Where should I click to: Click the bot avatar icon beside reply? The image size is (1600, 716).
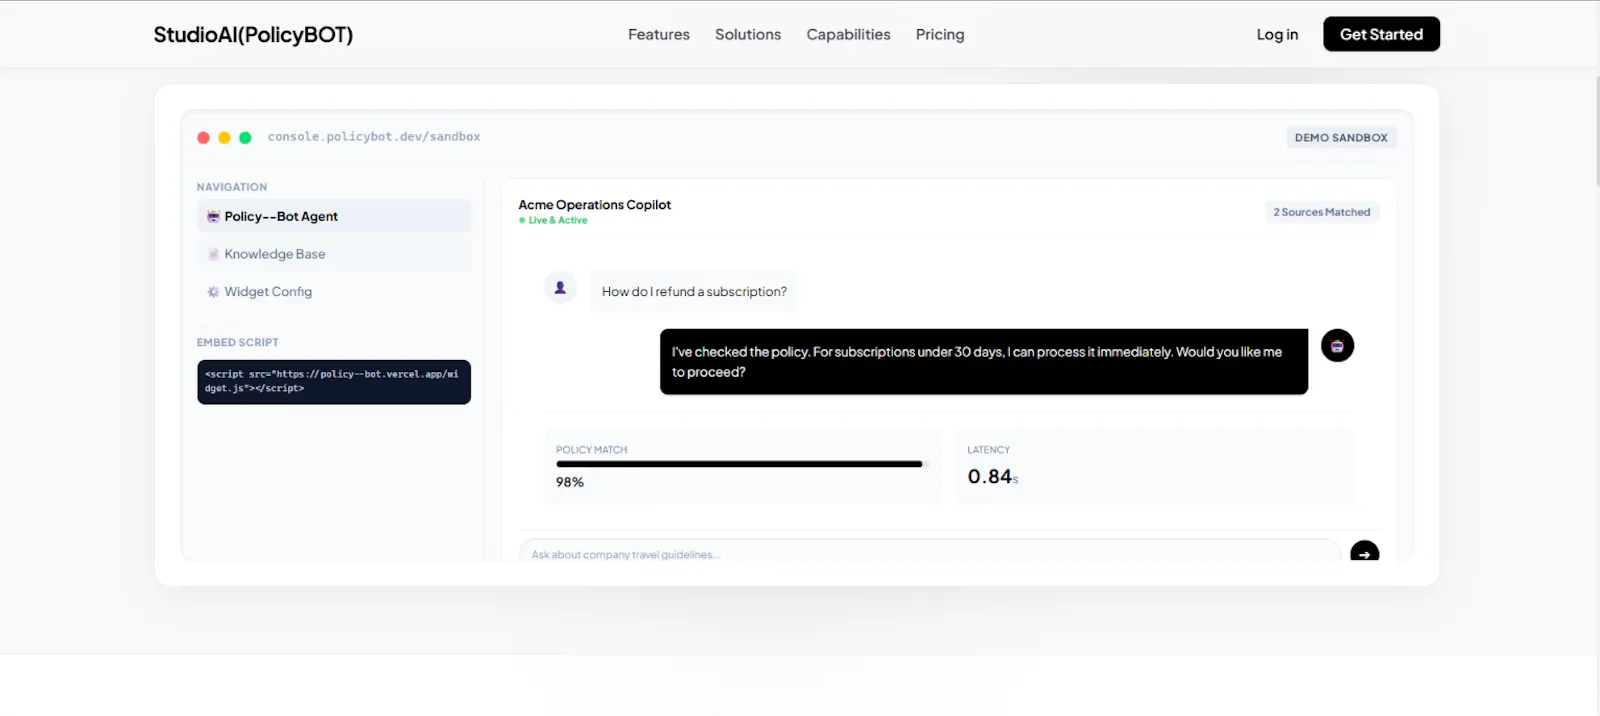coord(1337,346)
